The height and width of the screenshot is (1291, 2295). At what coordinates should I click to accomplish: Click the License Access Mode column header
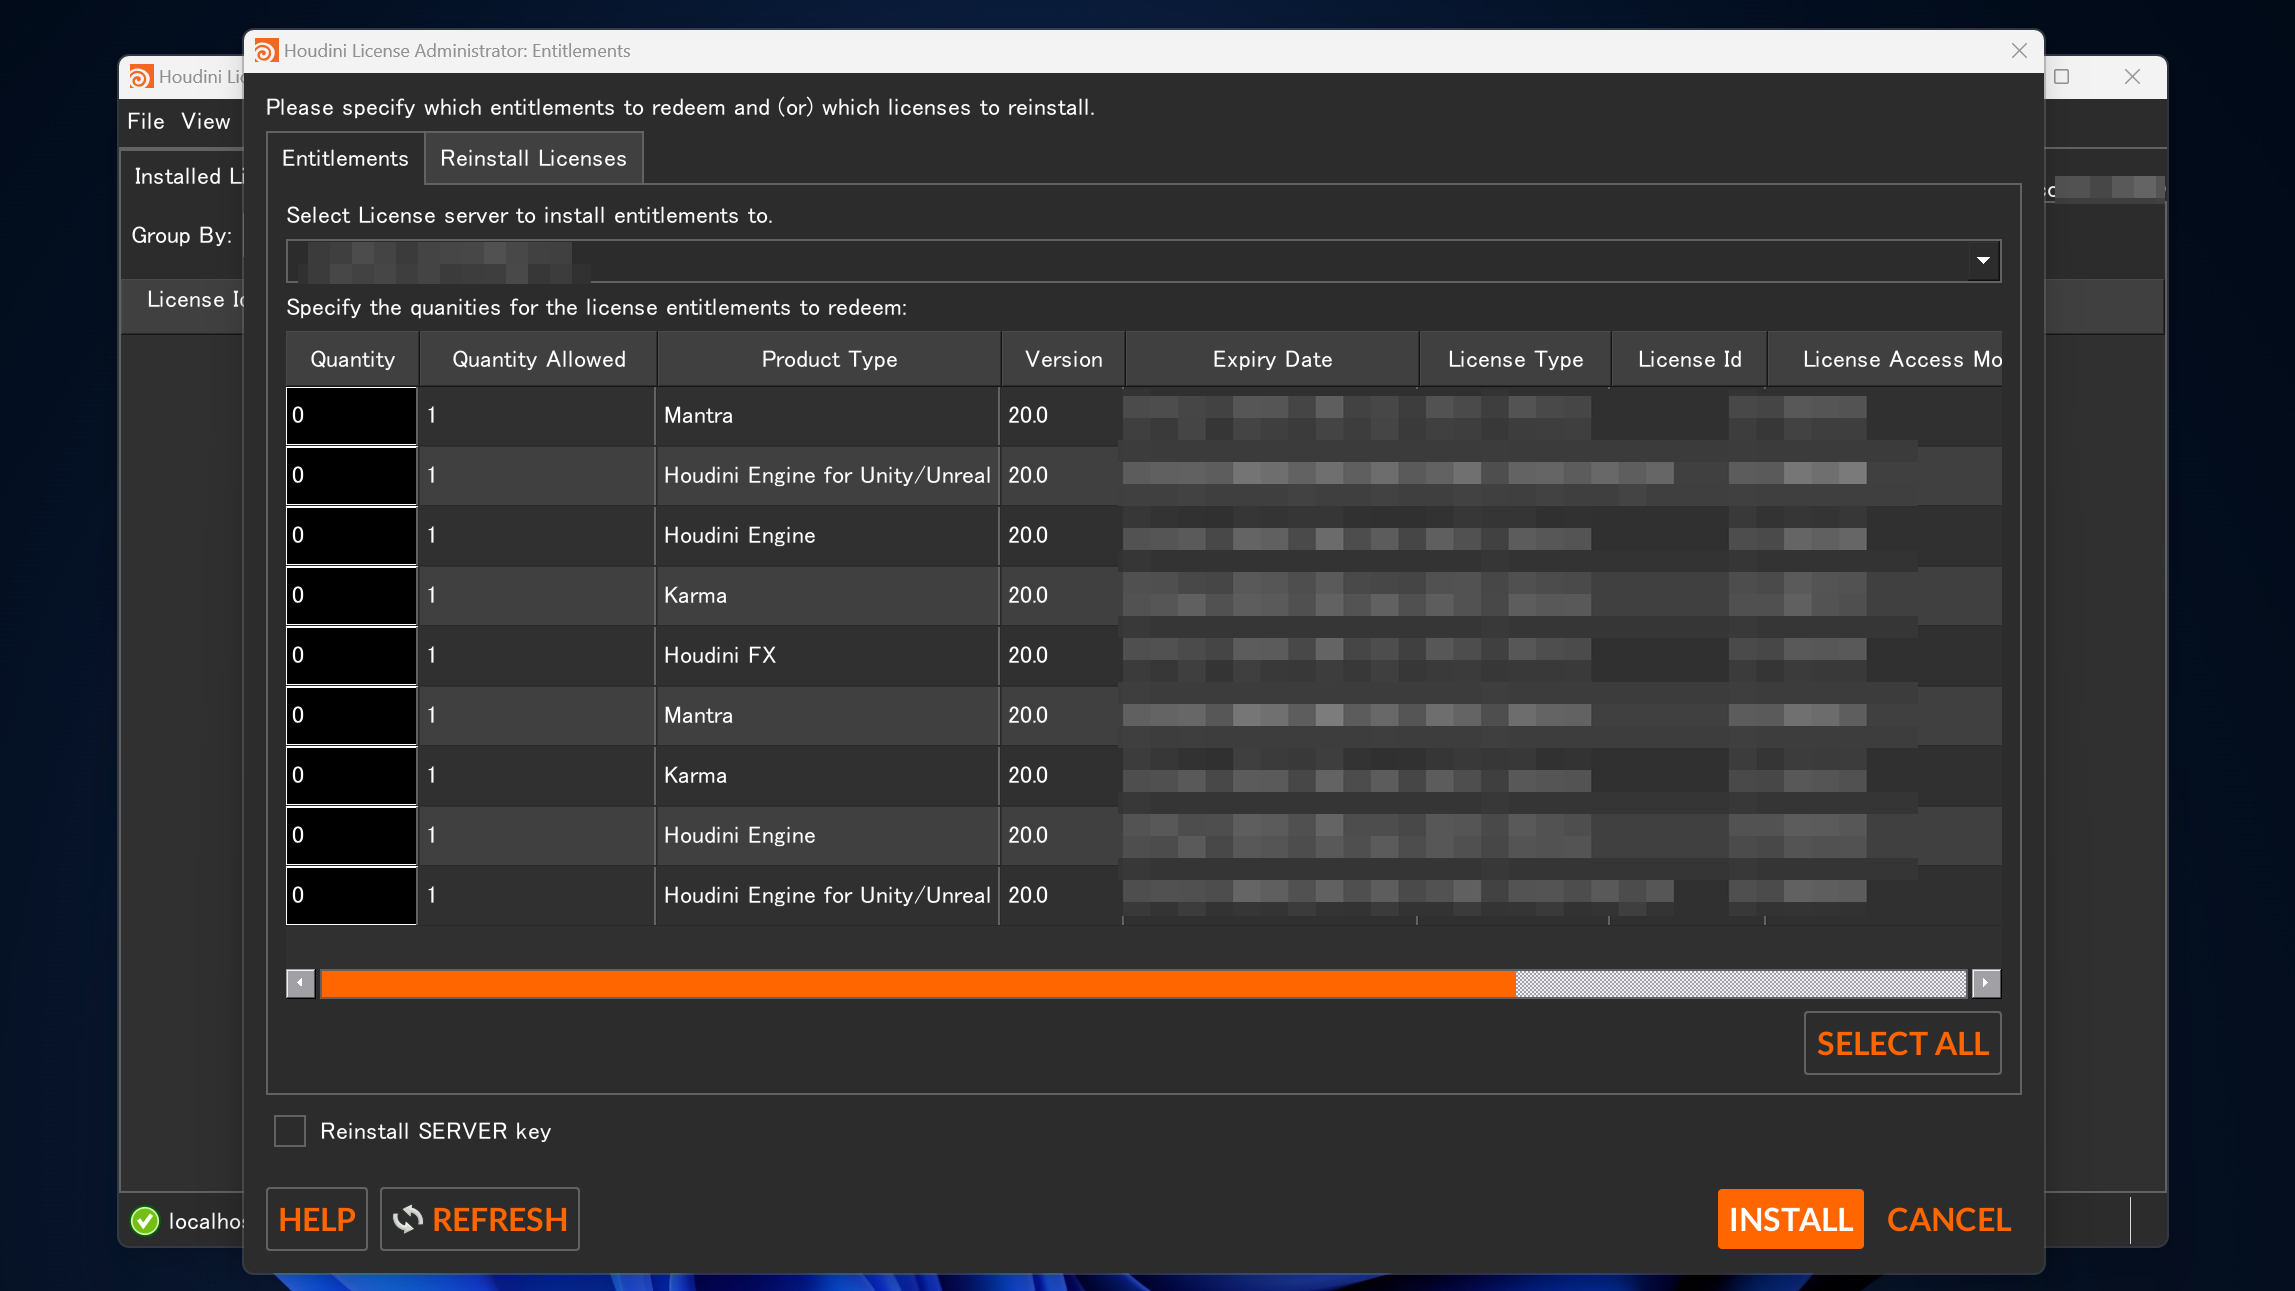(1885, 359)
